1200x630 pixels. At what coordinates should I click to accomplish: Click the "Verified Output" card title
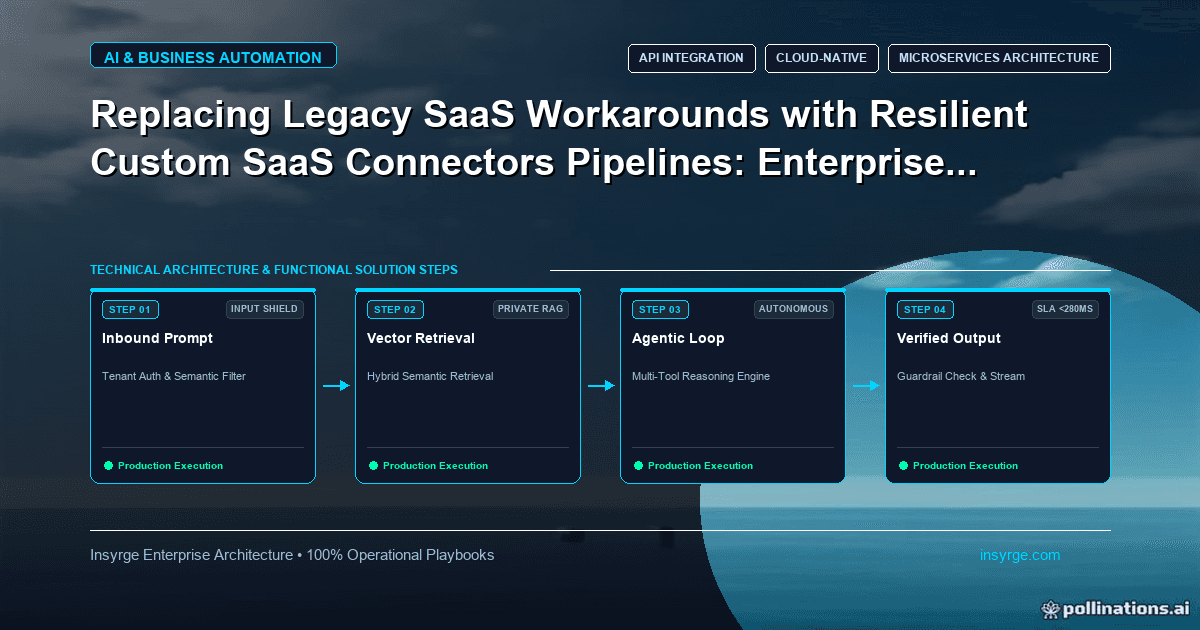tap(949, 339)
